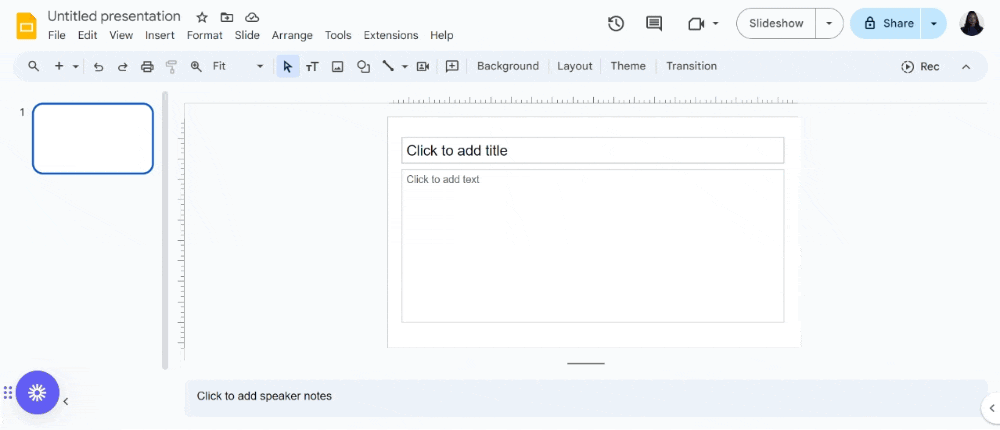Click the Share button

[x=886, y=24]
